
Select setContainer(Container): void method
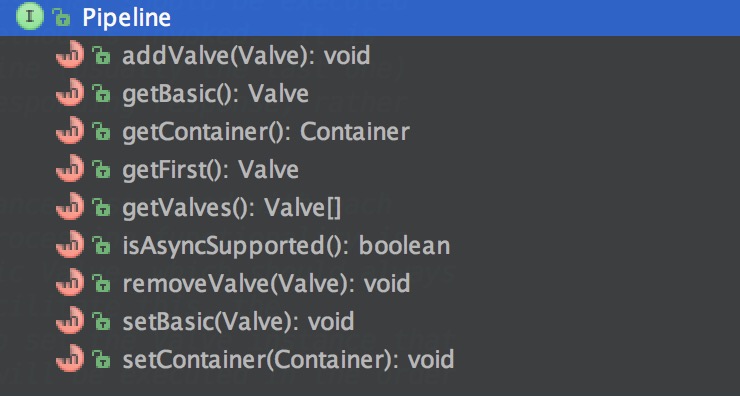click(288, 360)
